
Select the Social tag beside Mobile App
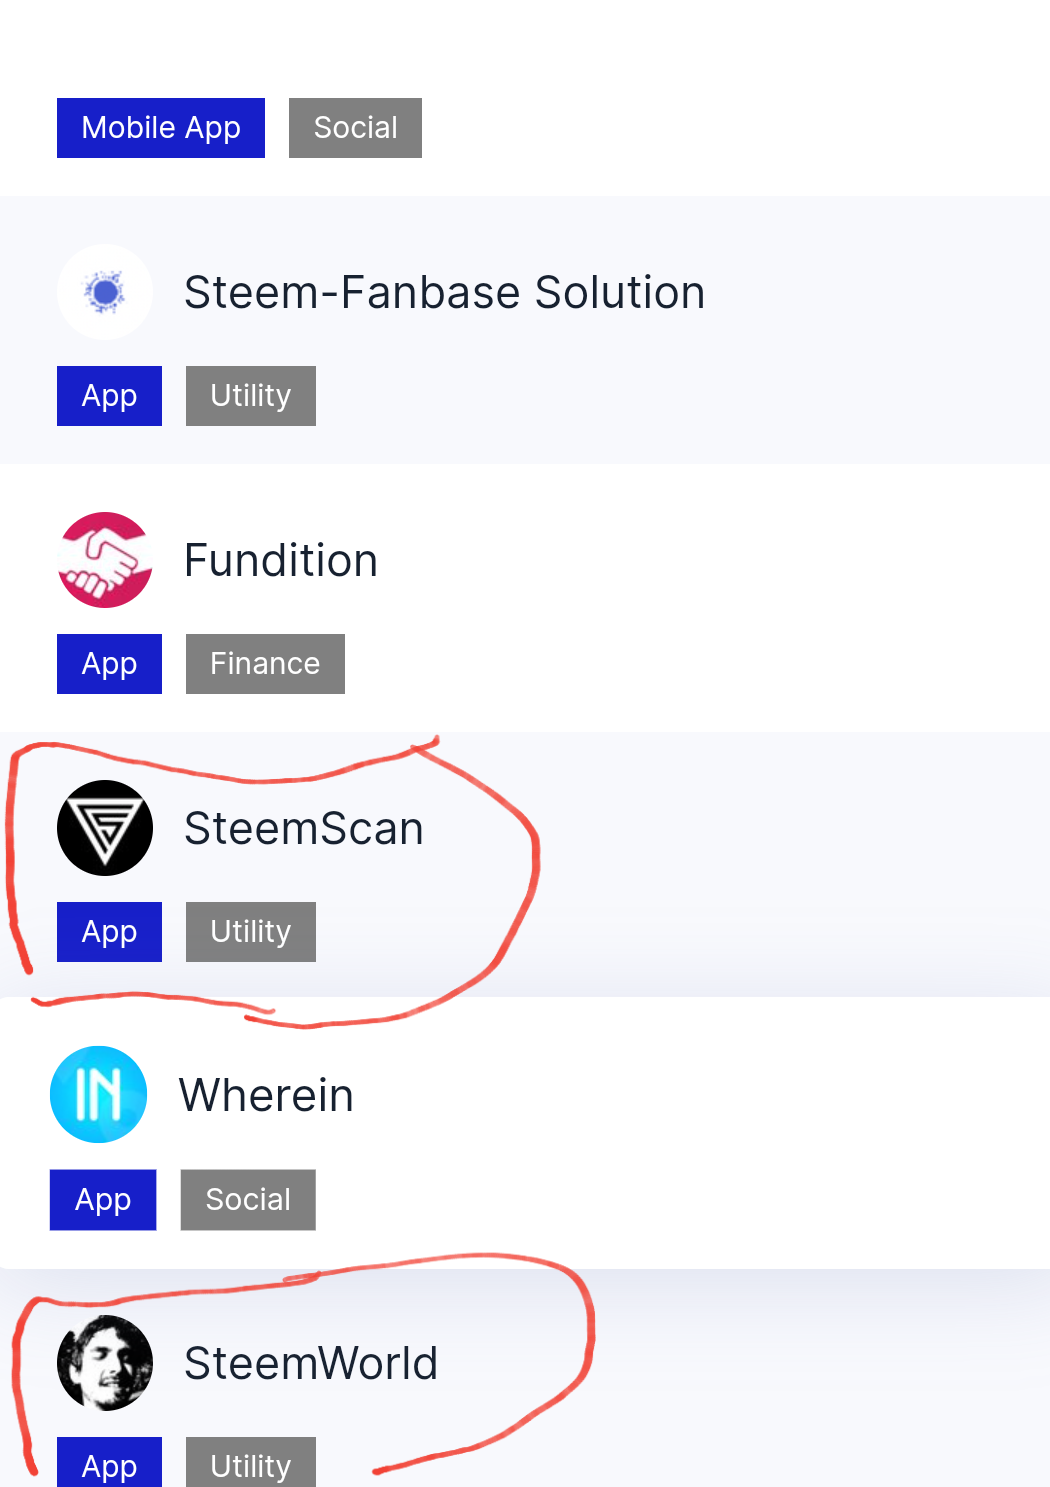click(355, 128)
